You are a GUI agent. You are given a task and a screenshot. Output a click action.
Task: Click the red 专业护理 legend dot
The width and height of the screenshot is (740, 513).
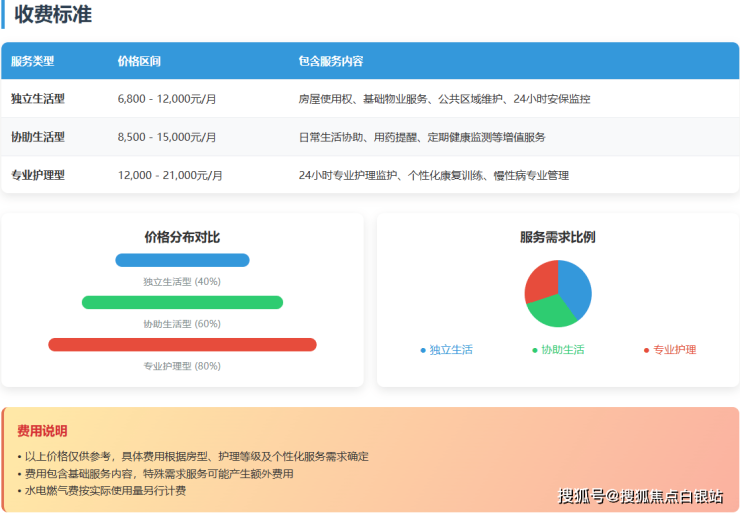pyautogui.click(x=647, y=350)
